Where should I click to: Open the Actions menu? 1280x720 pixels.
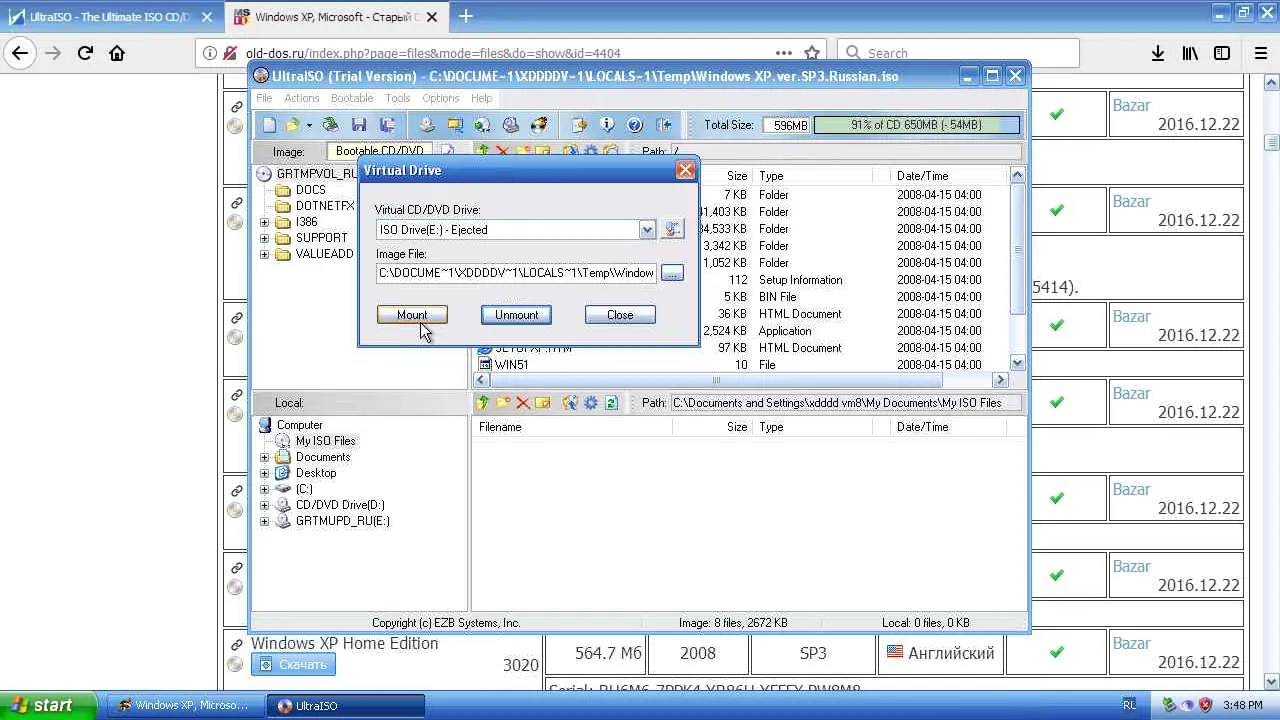click(301, 98)
